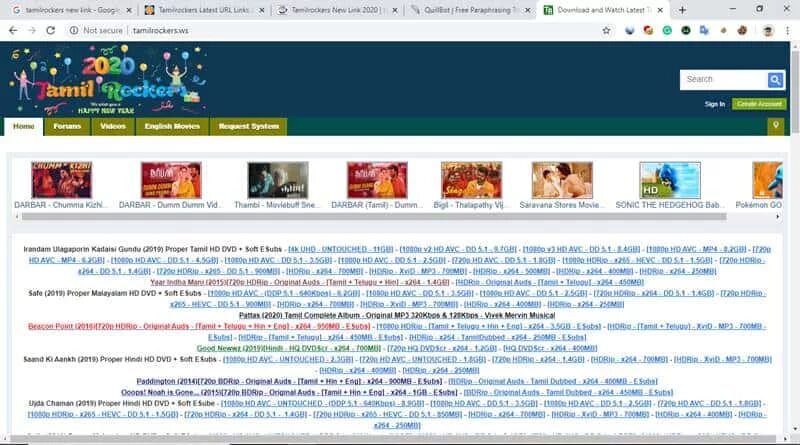The image size is (800, 445).
Task: Open the Videos navigation tab
Action: coord(113,127)
